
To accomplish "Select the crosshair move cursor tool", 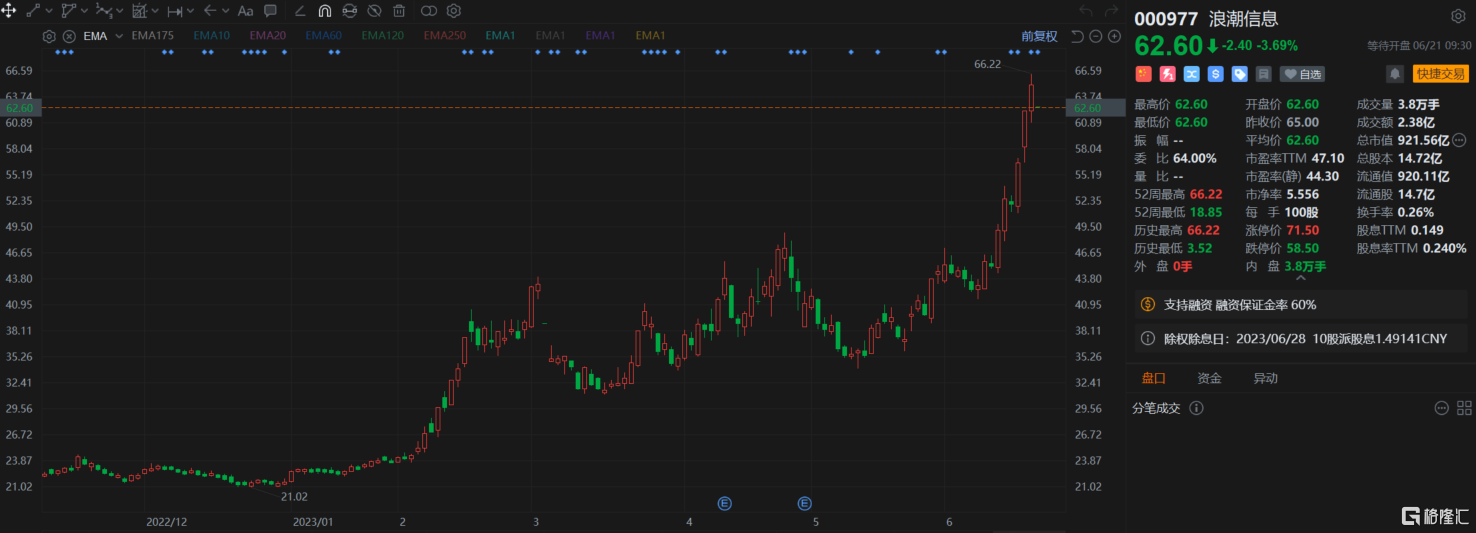I will tap(9, 11).
